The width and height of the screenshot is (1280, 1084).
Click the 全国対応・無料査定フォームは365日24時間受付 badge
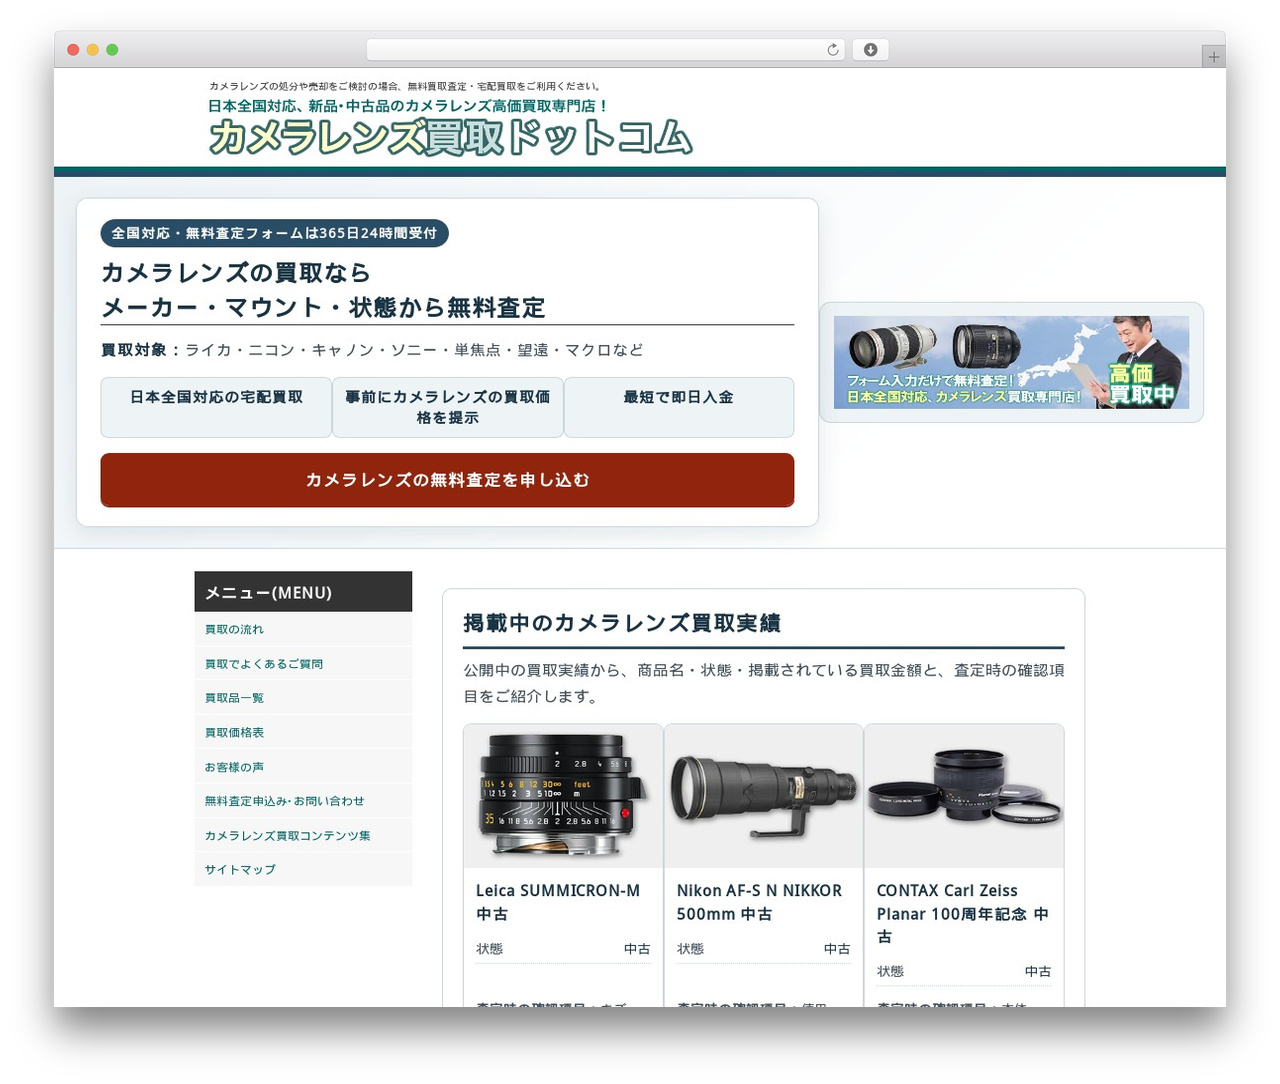tap(274, 233)
